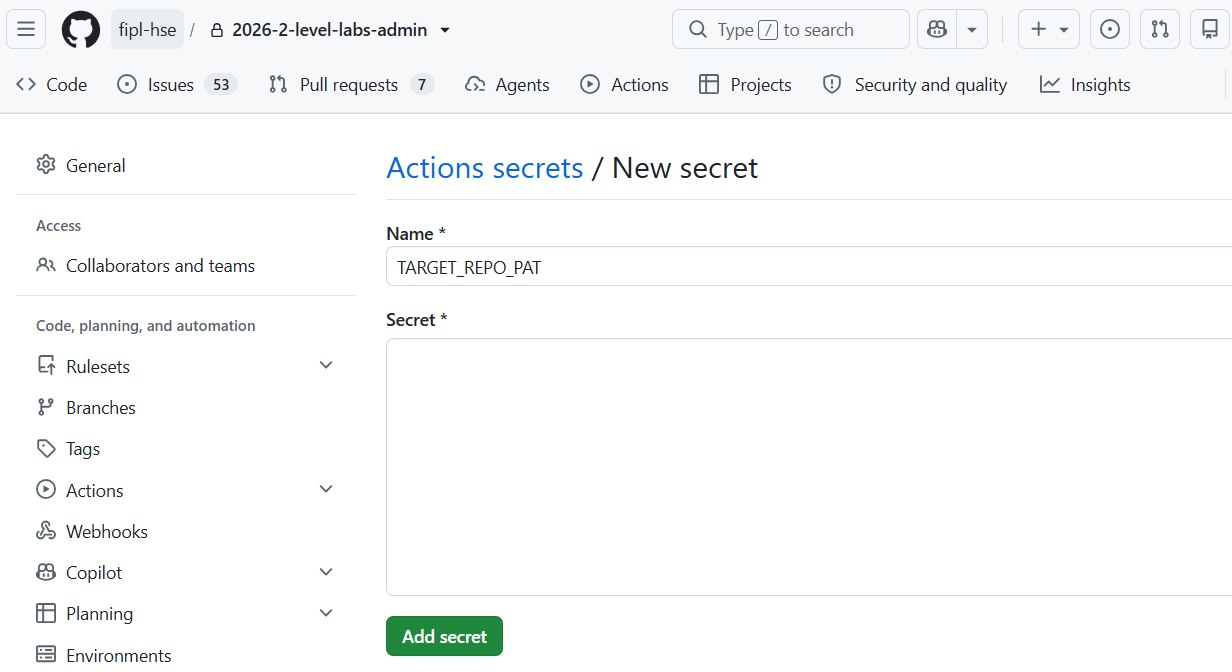Click the Tags tag icon
Image resolution: width=1232 pixels, height=672 pixels.
coord(46,448)
